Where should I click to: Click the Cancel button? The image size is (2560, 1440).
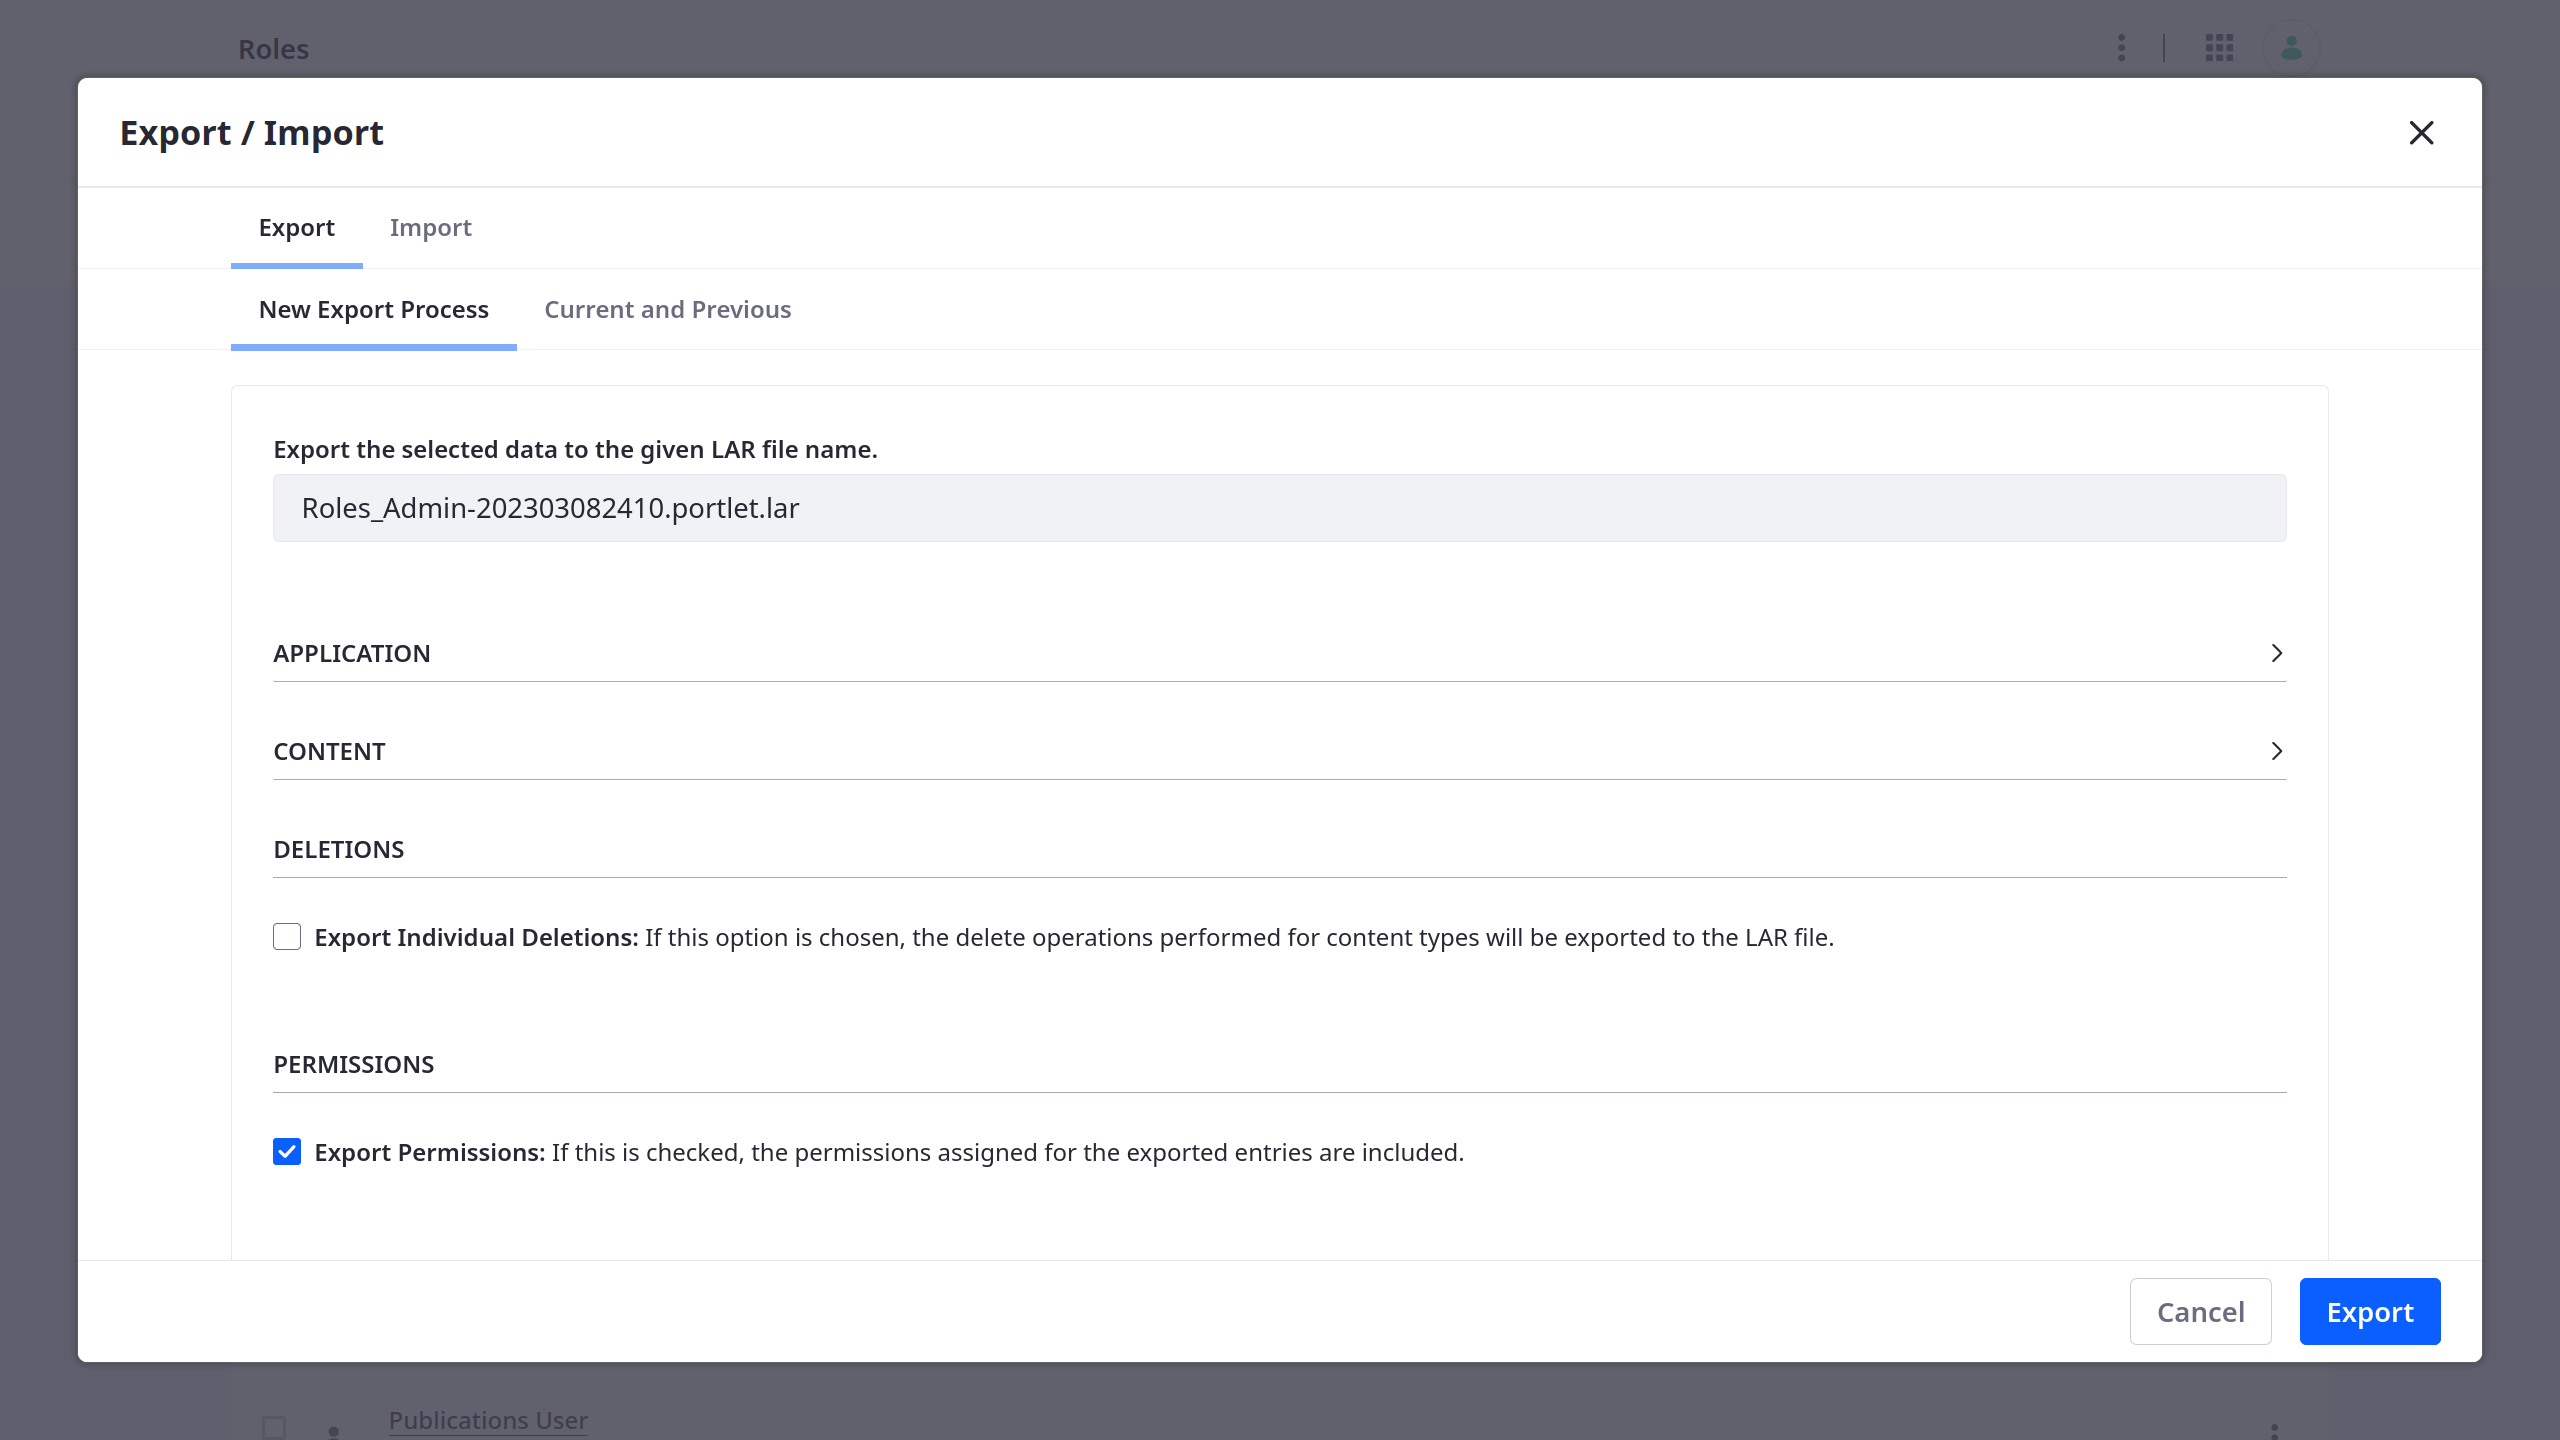point(2201,1310)
